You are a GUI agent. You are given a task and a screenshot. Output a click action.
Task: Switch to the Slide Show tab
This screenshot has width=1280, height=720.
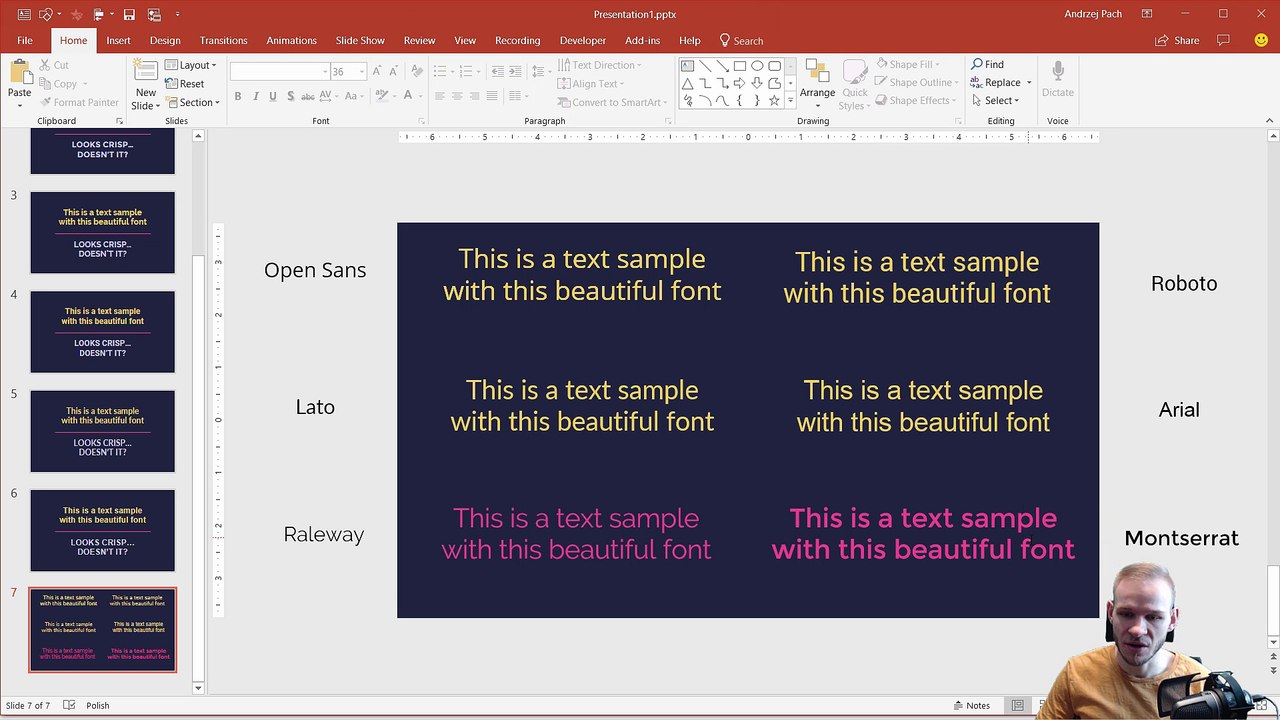click(x=360, y=40)
